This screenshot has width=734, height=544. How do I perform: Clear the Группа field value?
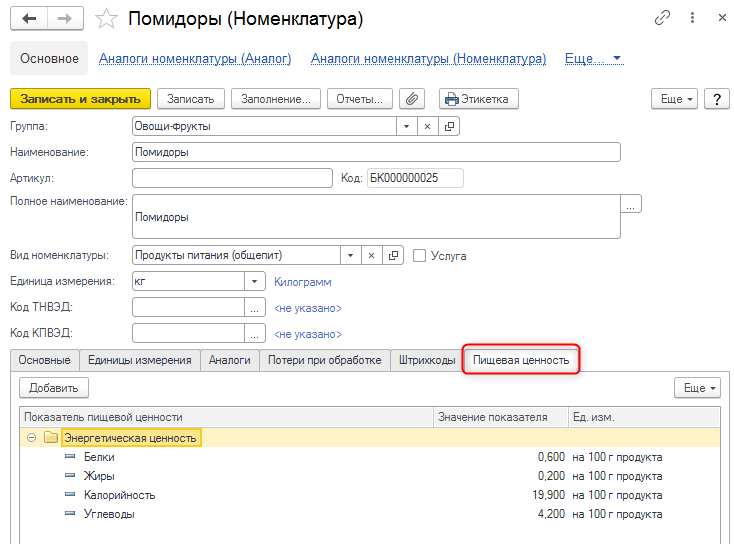click(x=427, y=127)
